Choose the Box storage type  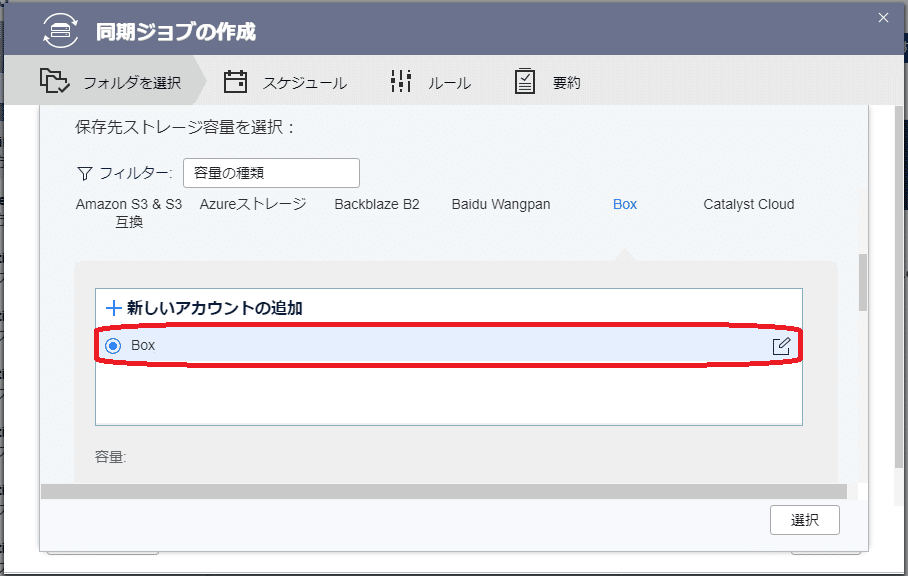(x=625, y=204)
